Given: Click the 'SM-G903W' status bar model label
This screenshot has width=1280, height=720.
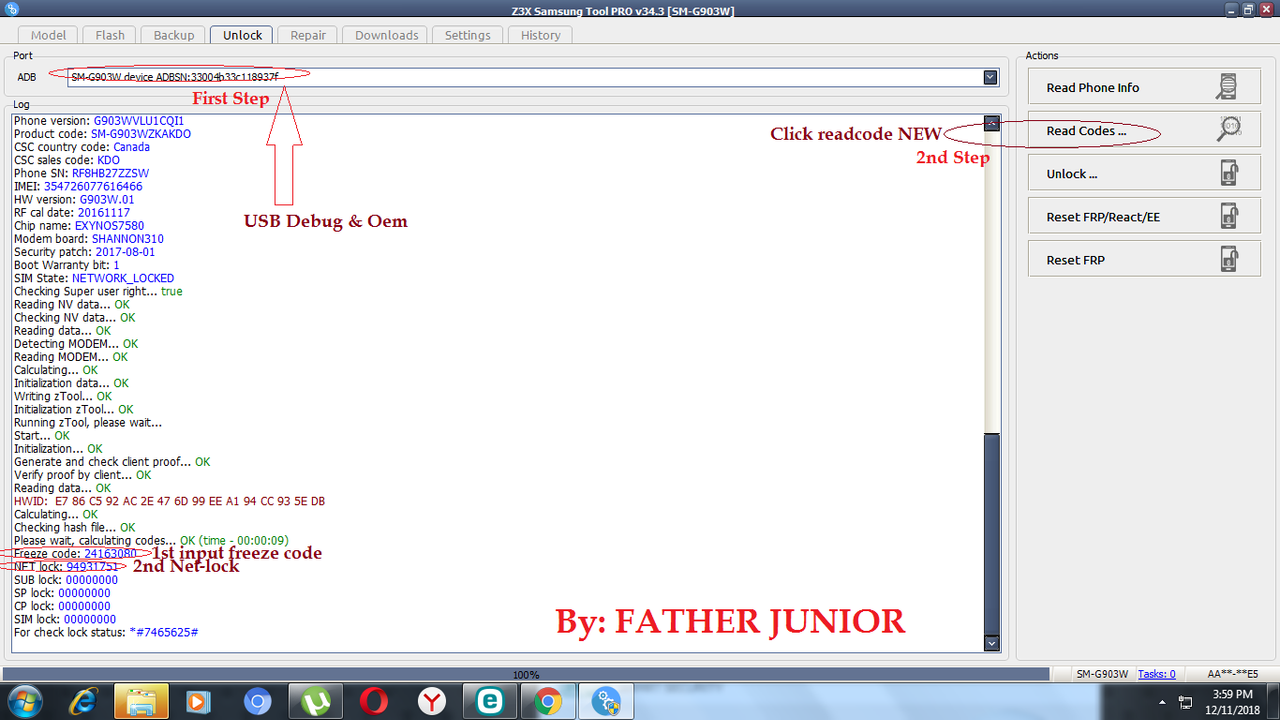Looking at the screenshot, I should (1103, 674).
